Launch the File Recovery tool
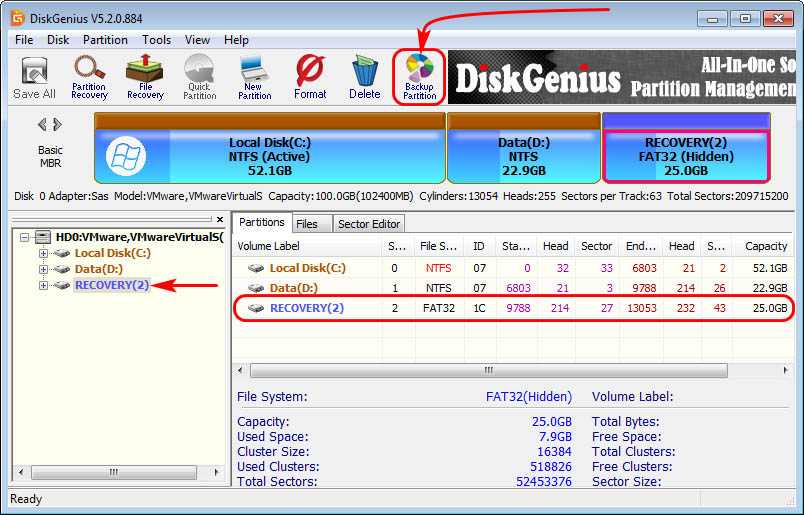Image resolution: width=804 pixels, height=515 pixels. pyautogui.click(x=145, y=77)
